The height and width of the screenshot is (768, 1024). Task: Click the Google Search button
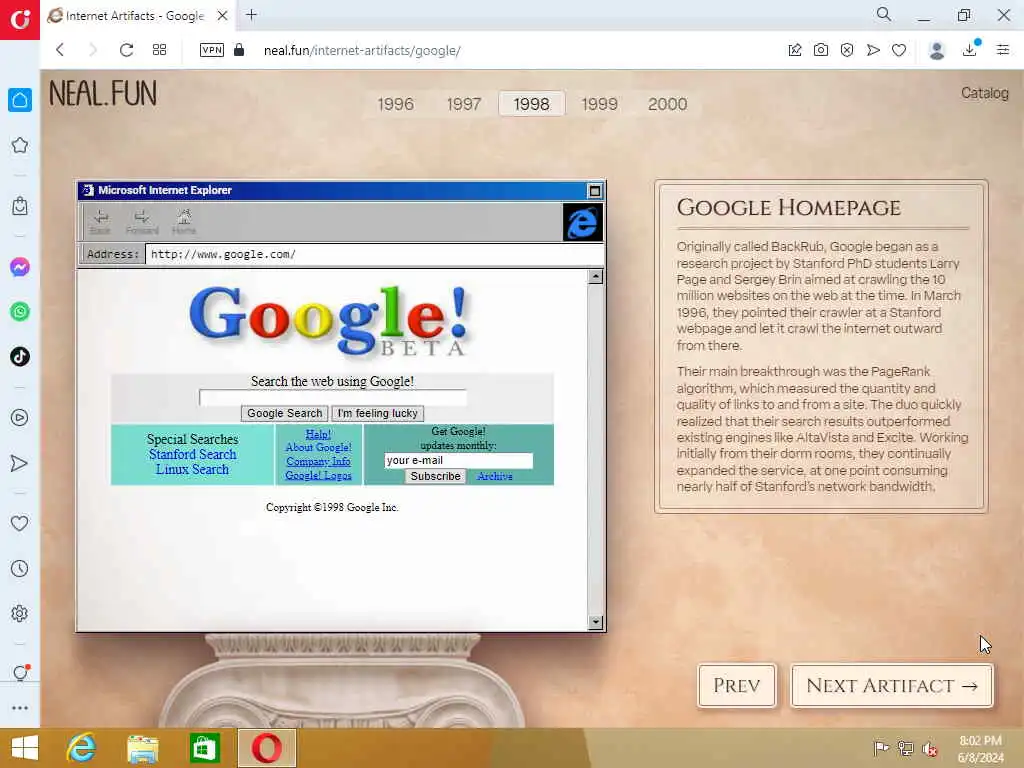(x=284, y=413)
